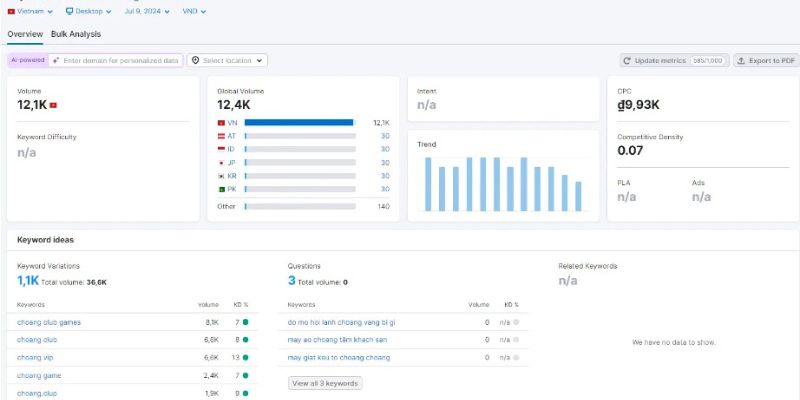The image size is (800, 400).
Task: Click the PK flag in Global Volume
Action: coord(221,189)
